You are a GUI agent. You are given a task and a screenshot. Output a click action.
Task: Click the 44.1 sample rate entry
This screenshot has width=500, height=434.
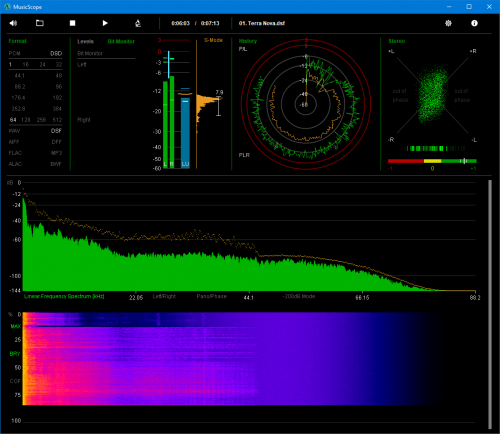(x=19, y=76)
